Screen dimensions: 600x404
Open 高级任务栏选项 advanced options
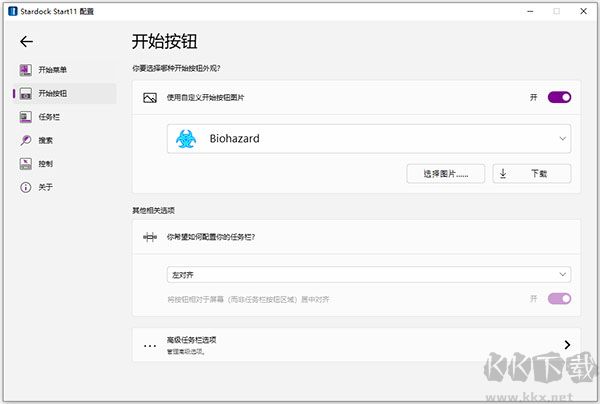(356, 345)
